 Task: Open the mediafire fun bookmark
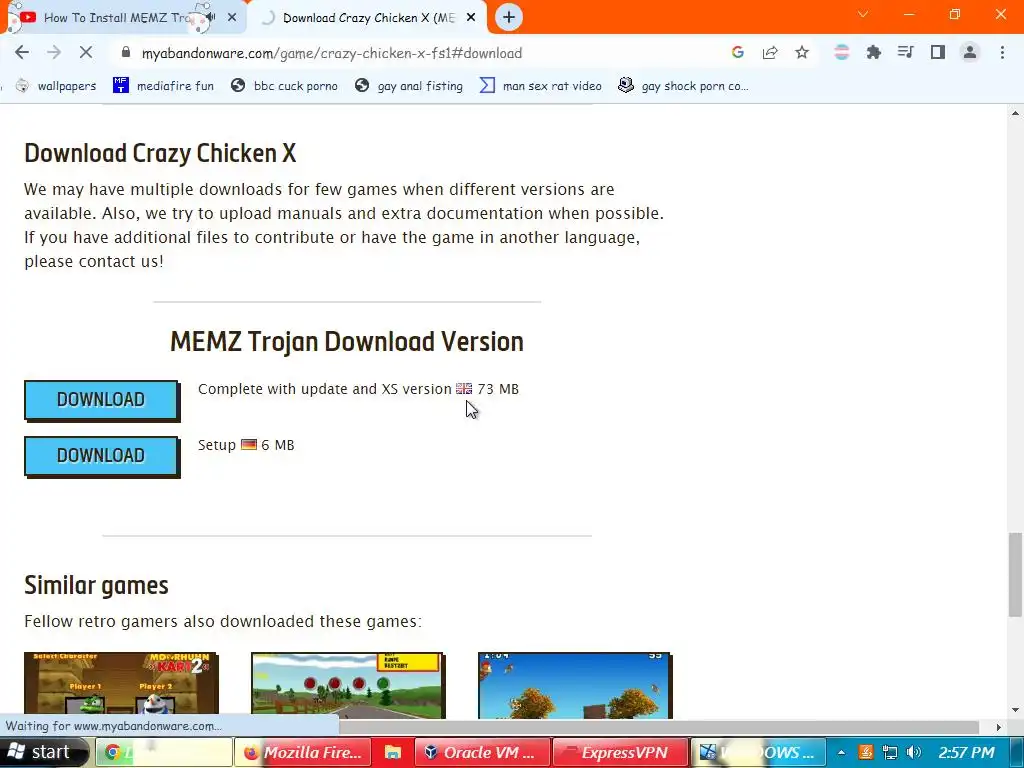[163, 86]
